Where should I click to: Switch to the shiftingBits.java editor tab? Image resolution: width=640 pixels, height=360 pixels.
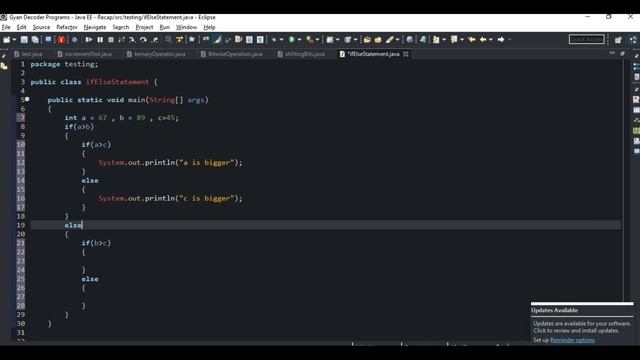pos(301,54)
